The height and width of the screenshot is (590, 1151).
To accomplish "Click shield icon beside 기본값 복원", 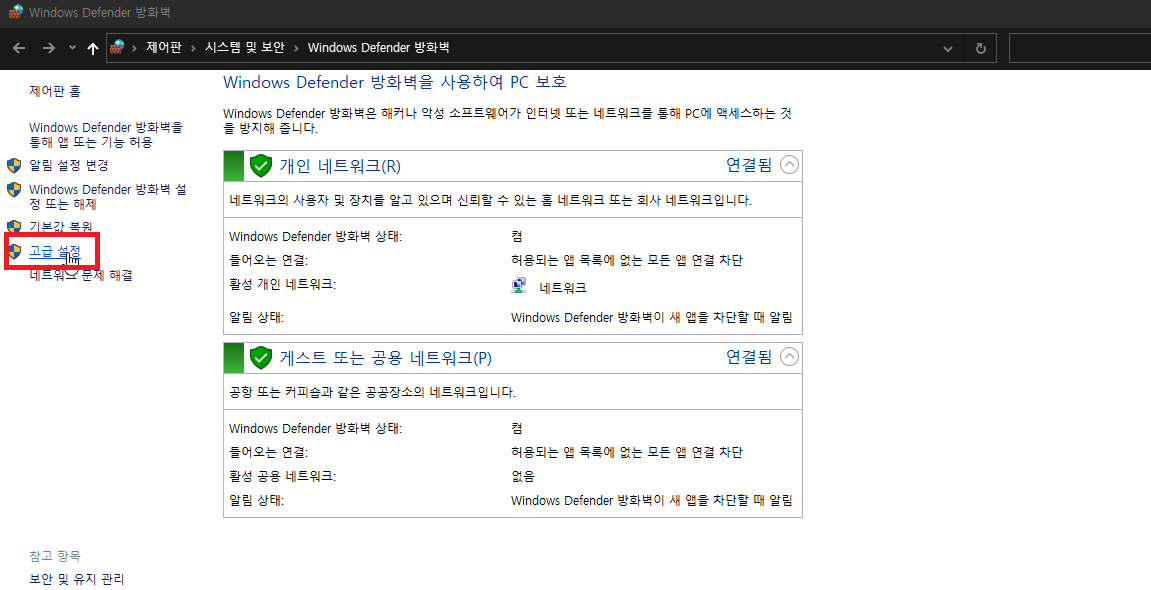I will (14, 227).
